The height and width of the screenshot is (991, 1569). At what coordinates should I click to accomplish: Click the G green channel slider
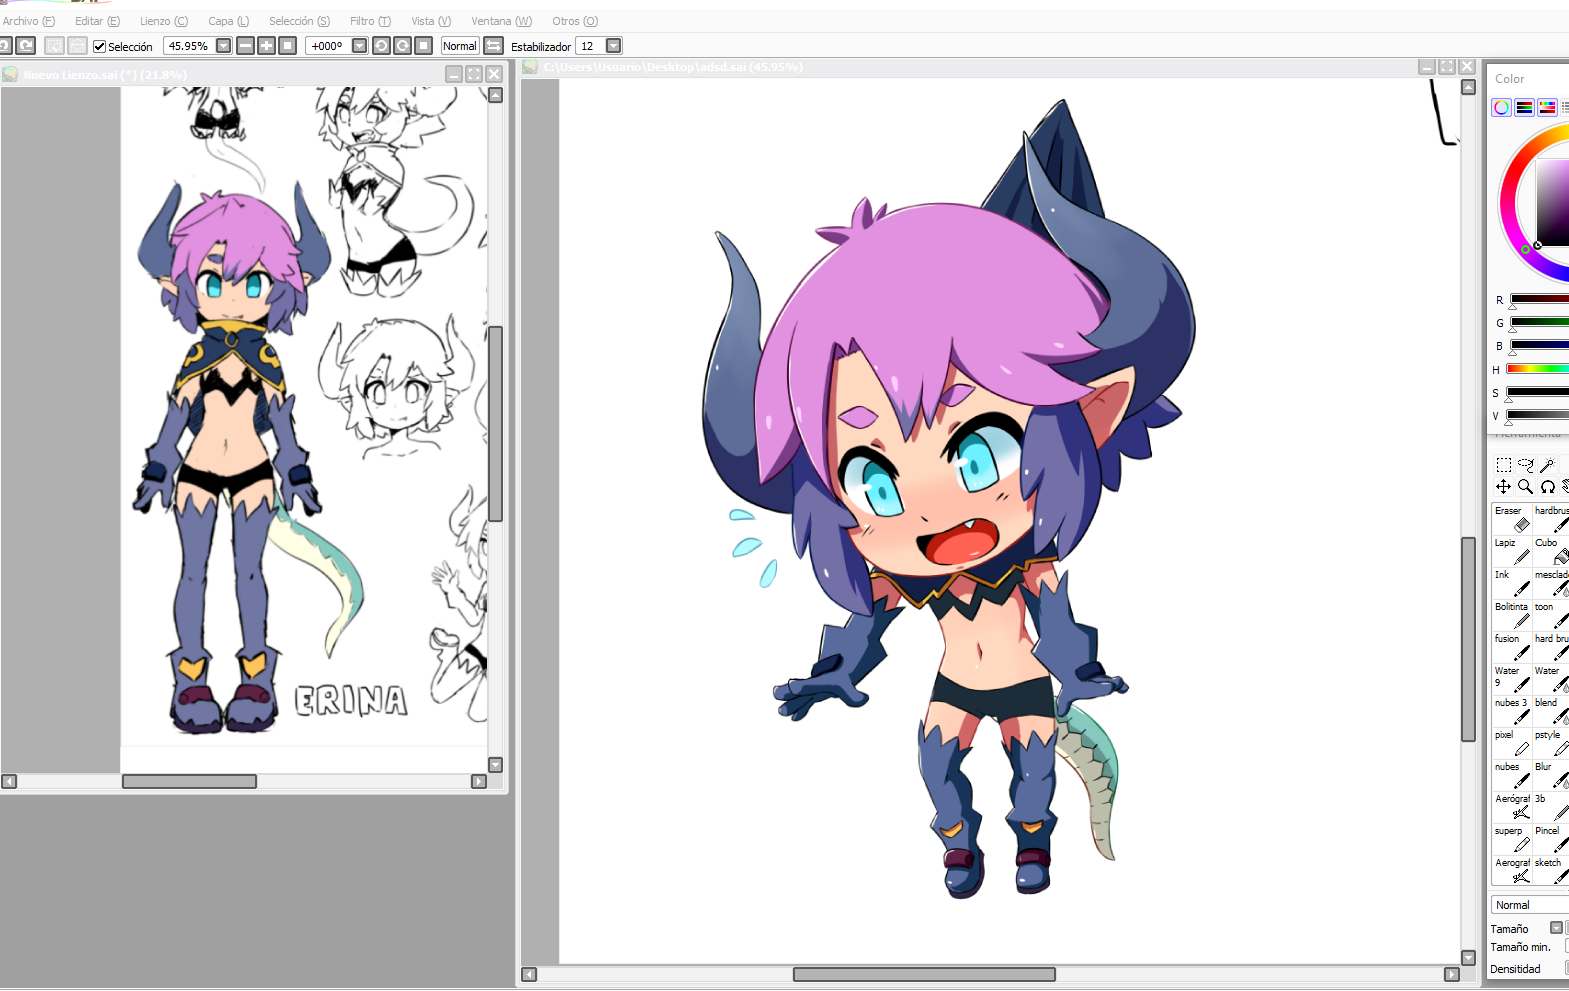[x=1539, y=322]
